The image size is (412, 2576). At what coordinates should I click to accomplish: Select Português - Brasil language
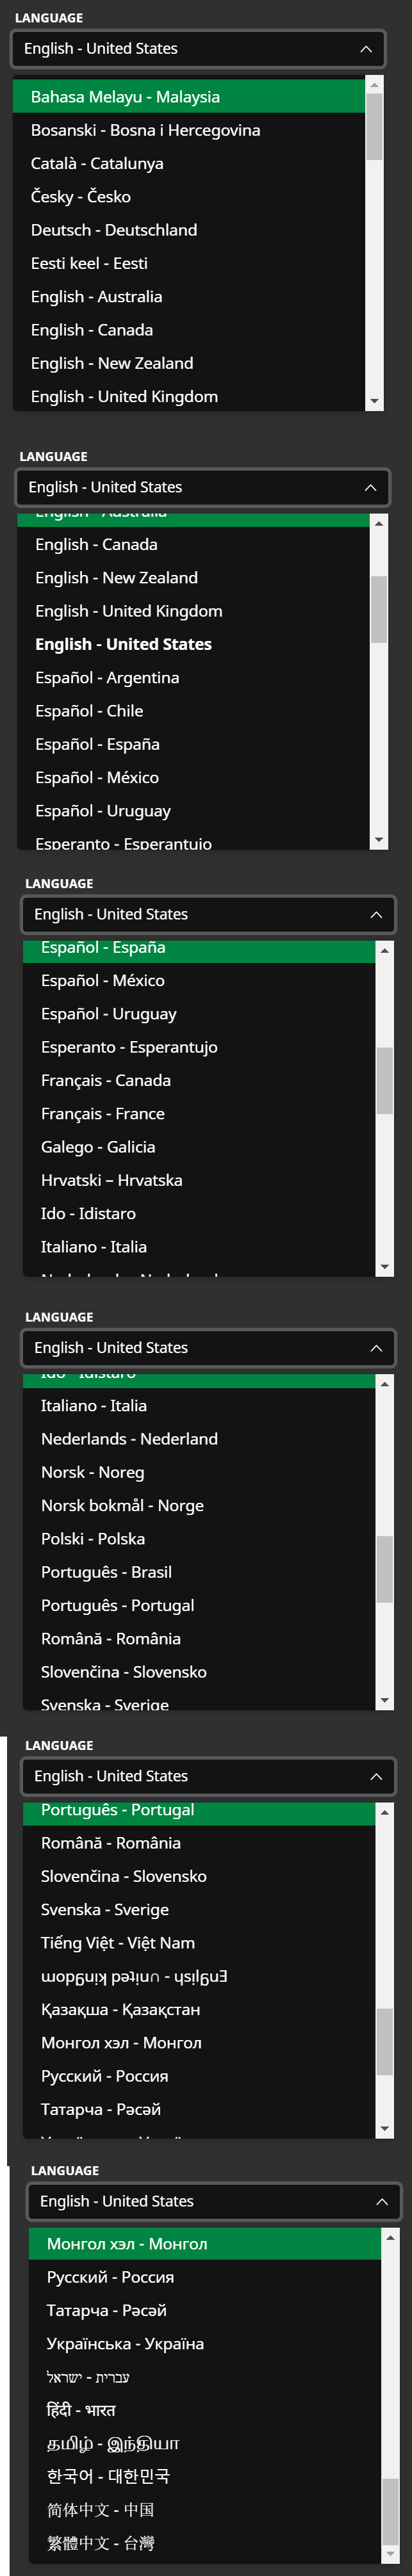199,1572
